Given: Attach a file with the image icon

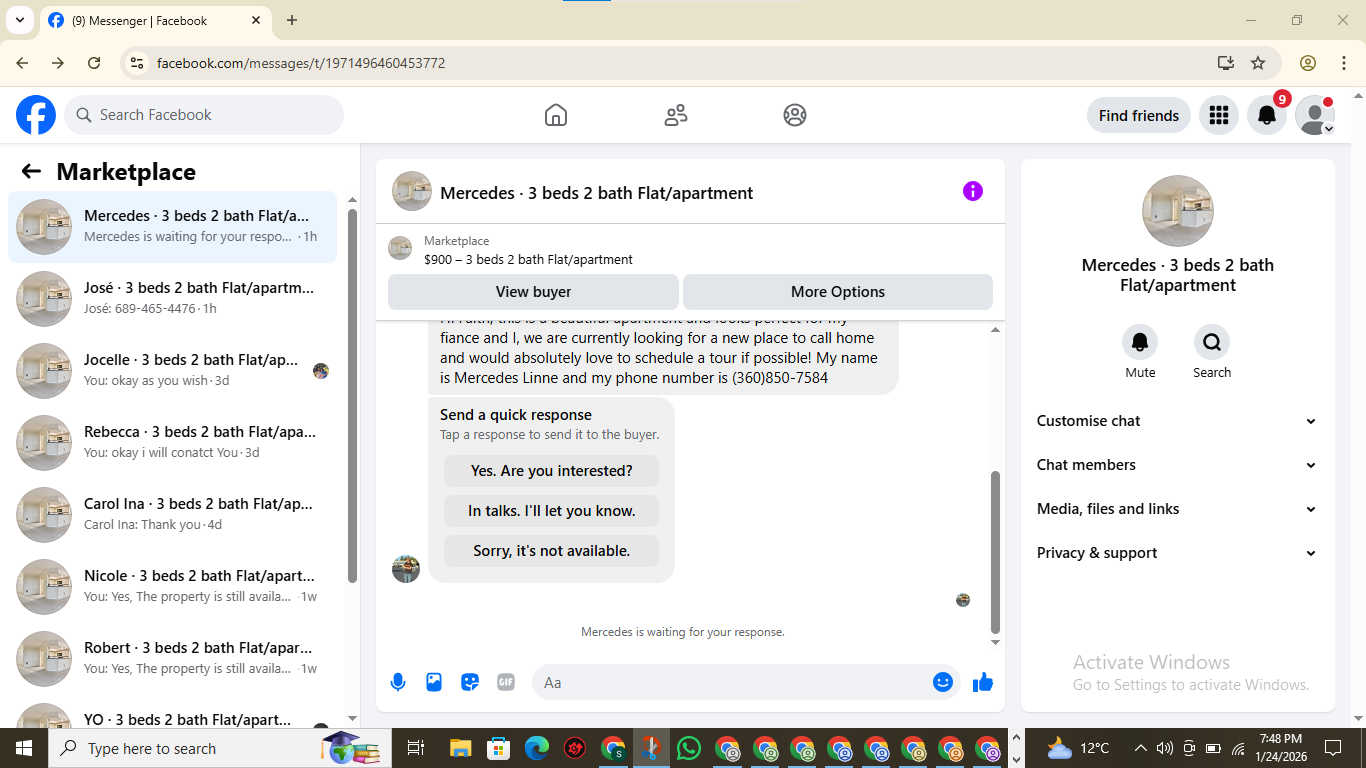Looking at the screenshot, I should click(x=434, y=682).
